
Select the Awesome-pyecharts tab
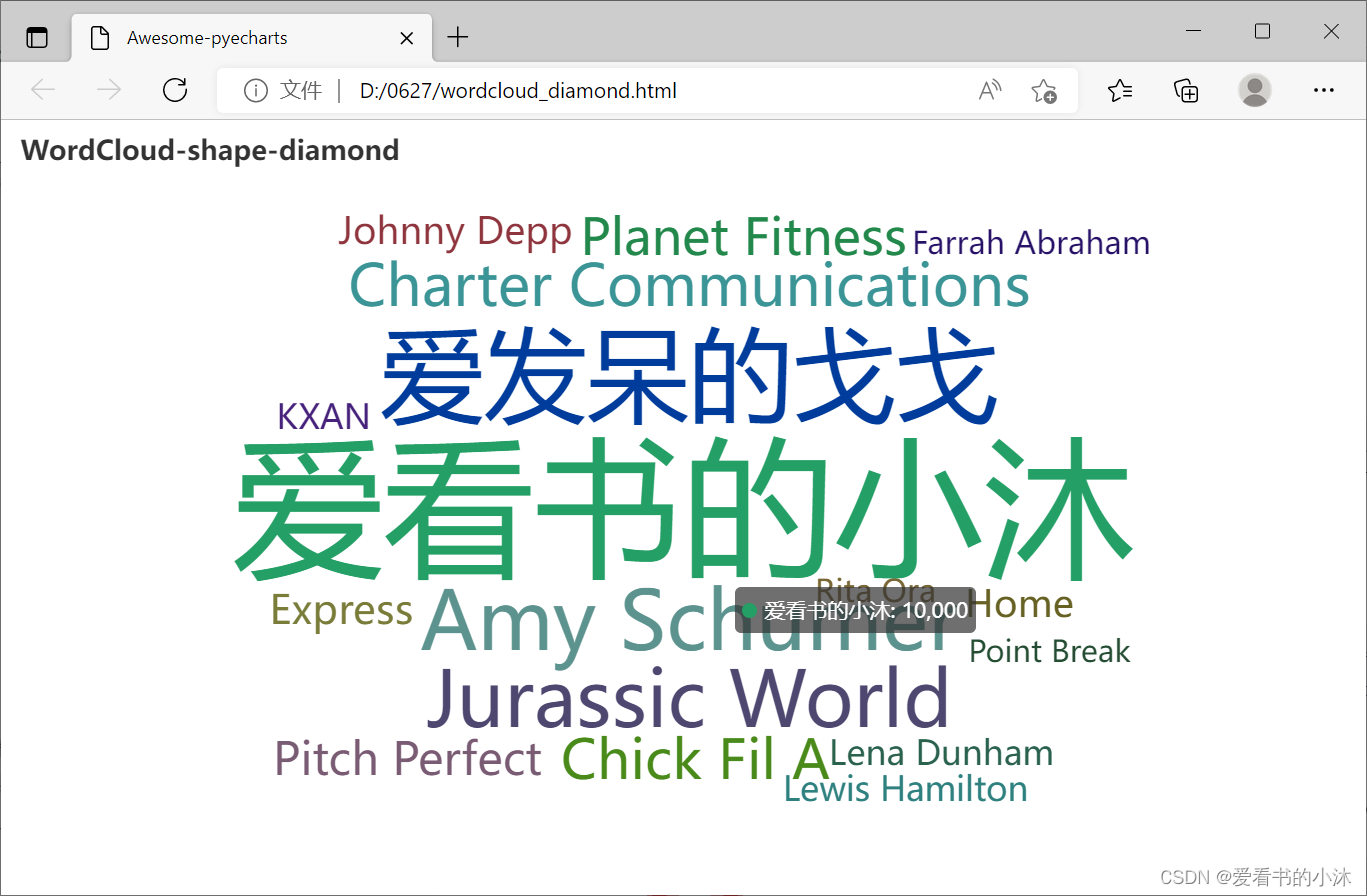coord(252,38)
